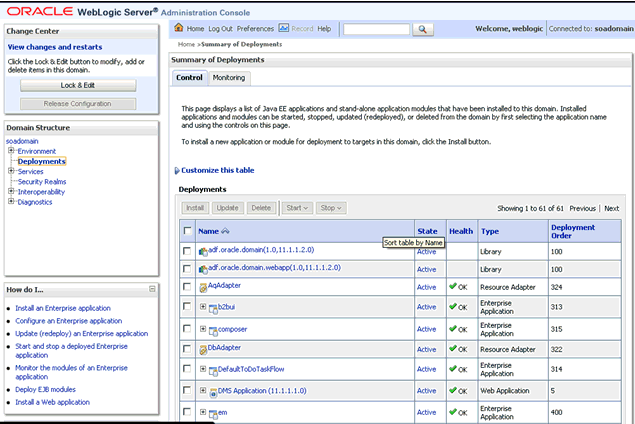Click the Delete button
This screenshot has height=424, width=635.
[x=261, y=208]
